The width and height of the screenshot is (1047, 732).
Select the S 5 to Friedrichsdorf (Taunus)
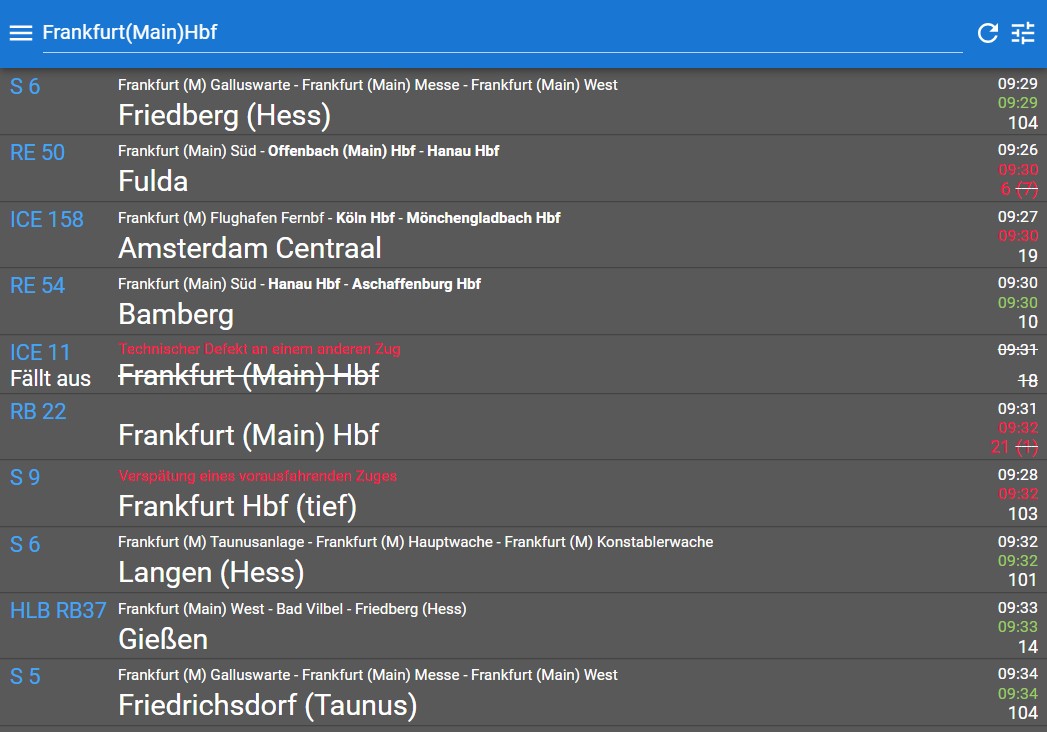[524, 693]
